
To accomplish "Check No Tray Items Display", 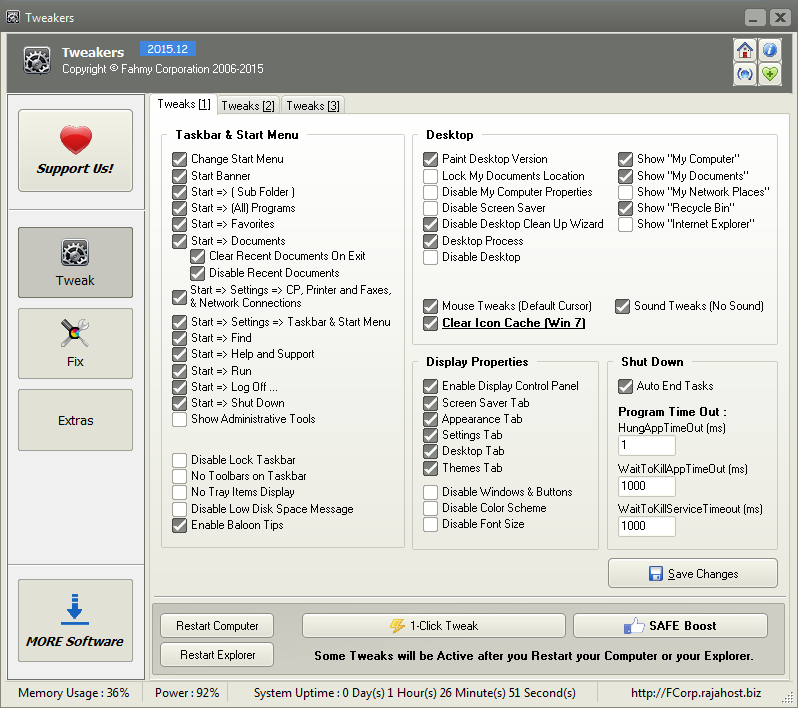I will tap(179, 492).
